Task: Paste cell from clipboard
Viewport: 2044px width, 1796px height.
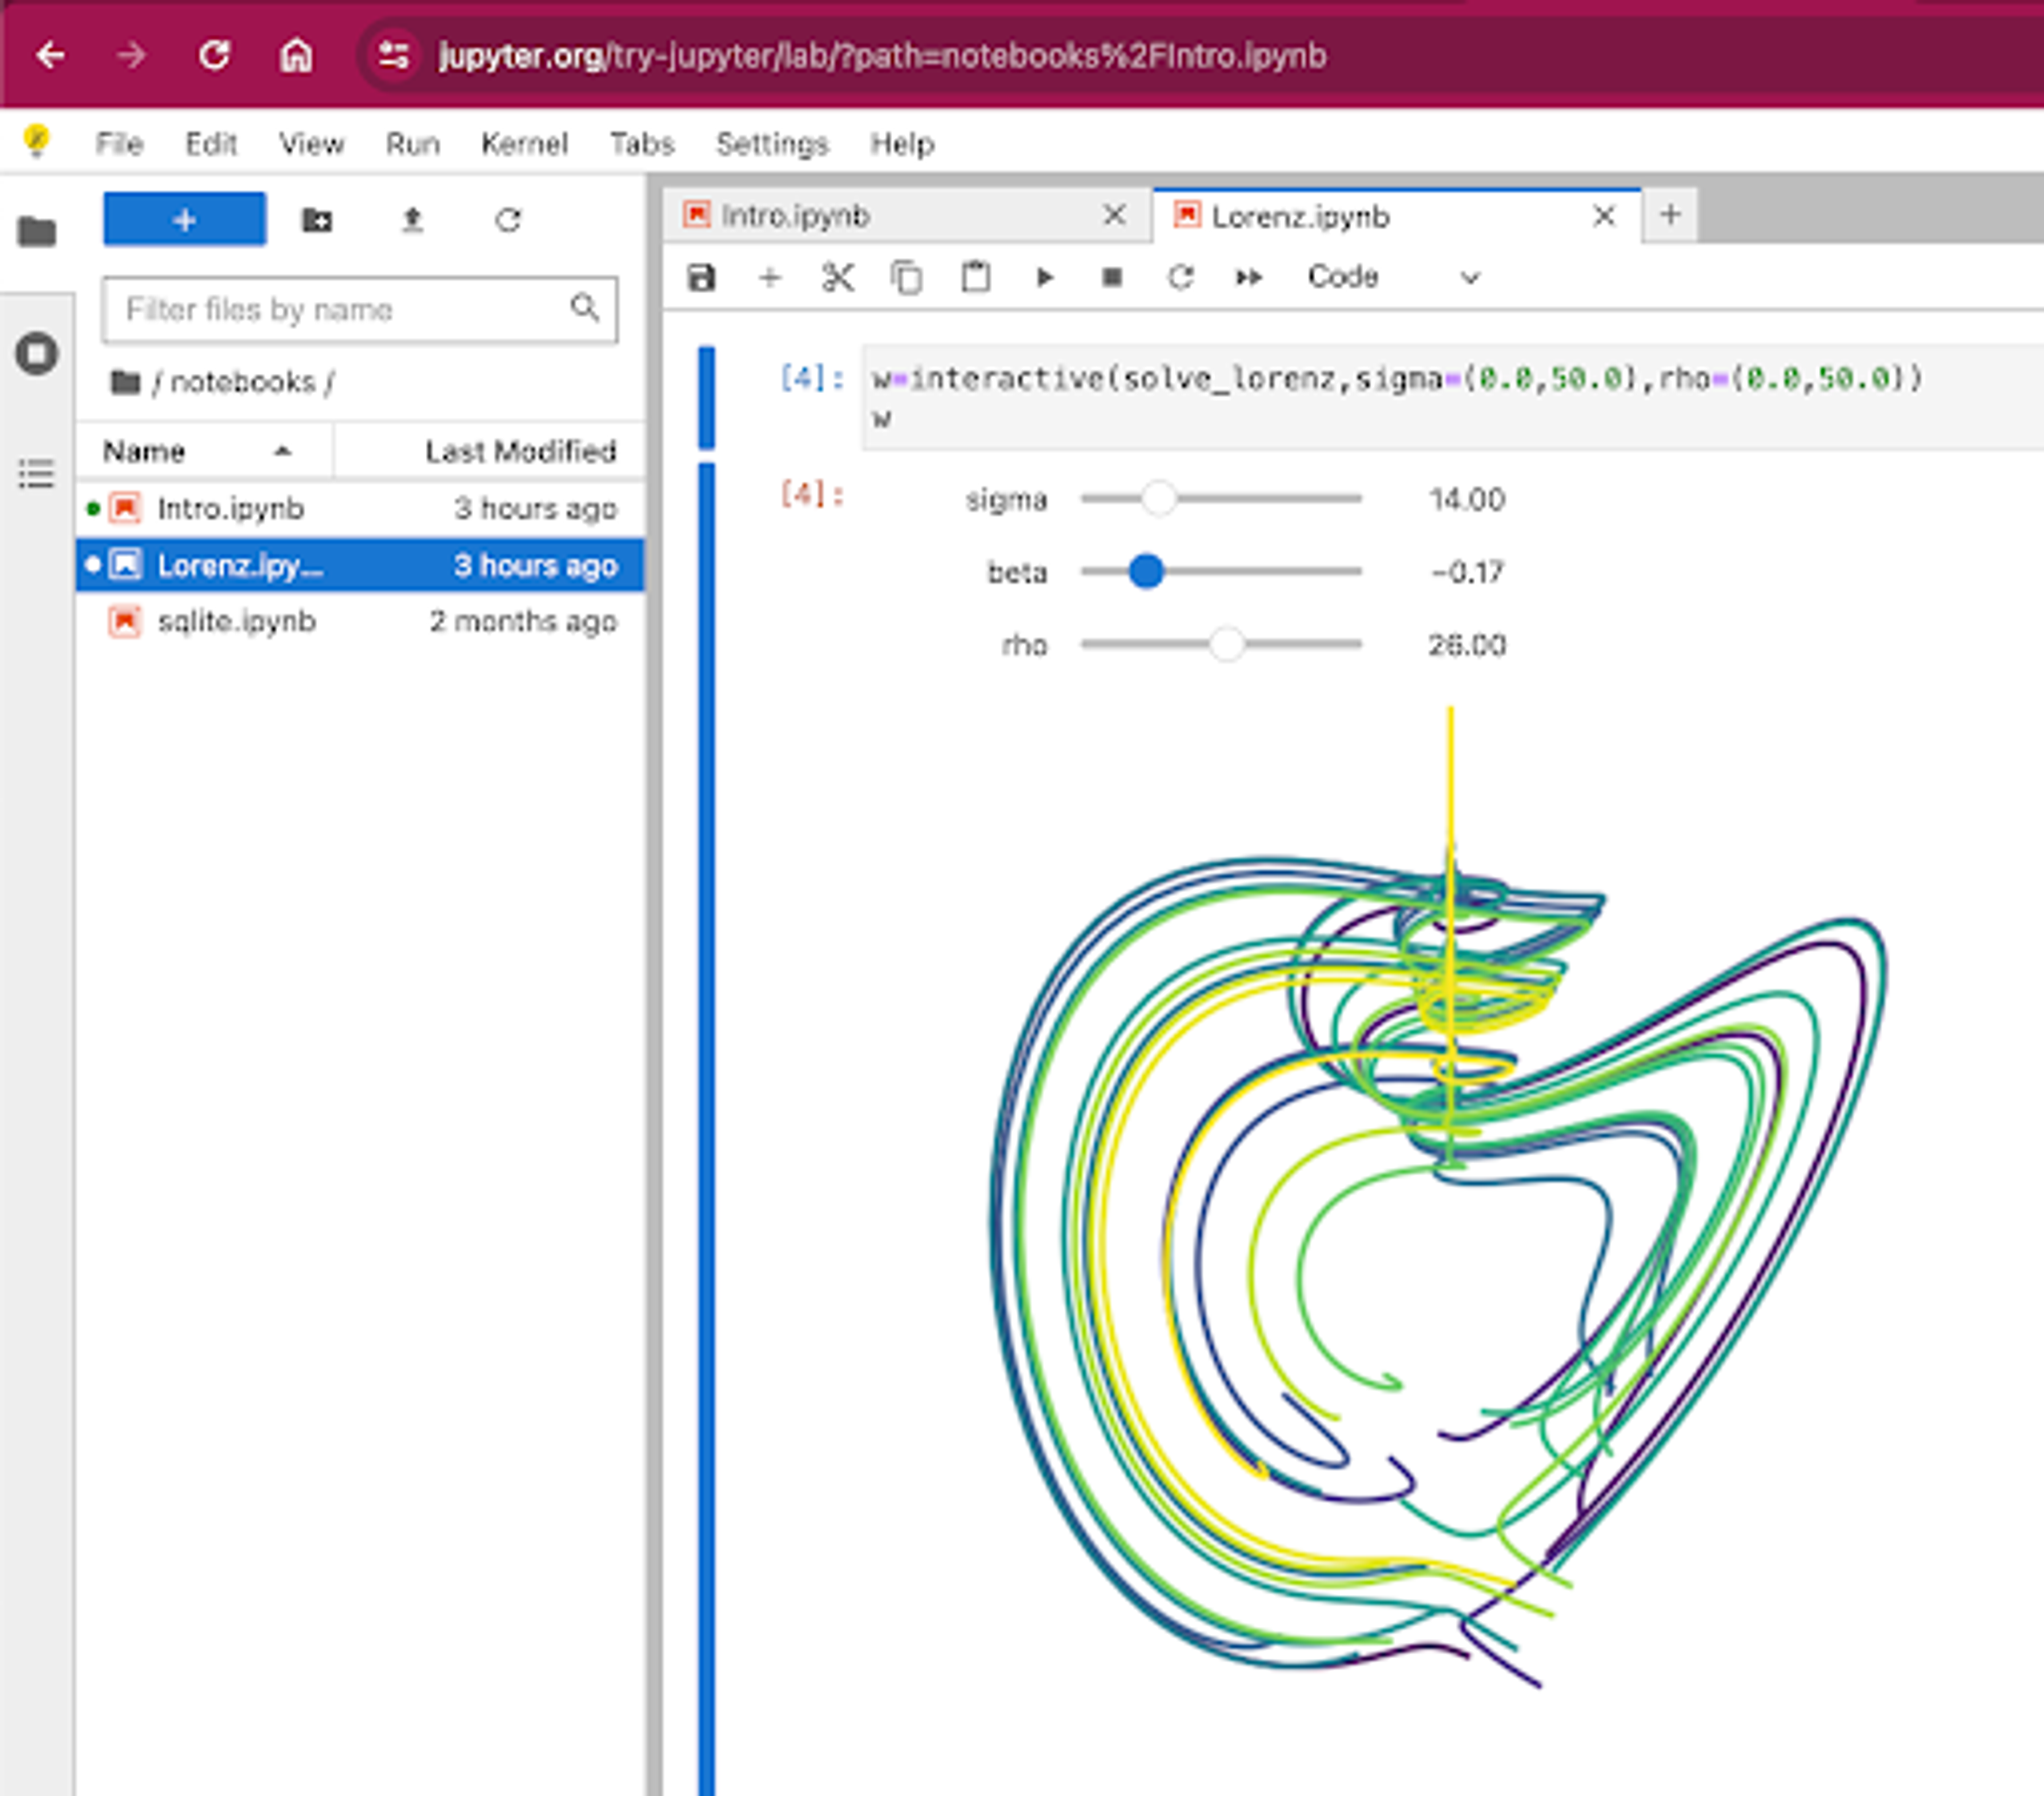Action: [x=975, y=277]
